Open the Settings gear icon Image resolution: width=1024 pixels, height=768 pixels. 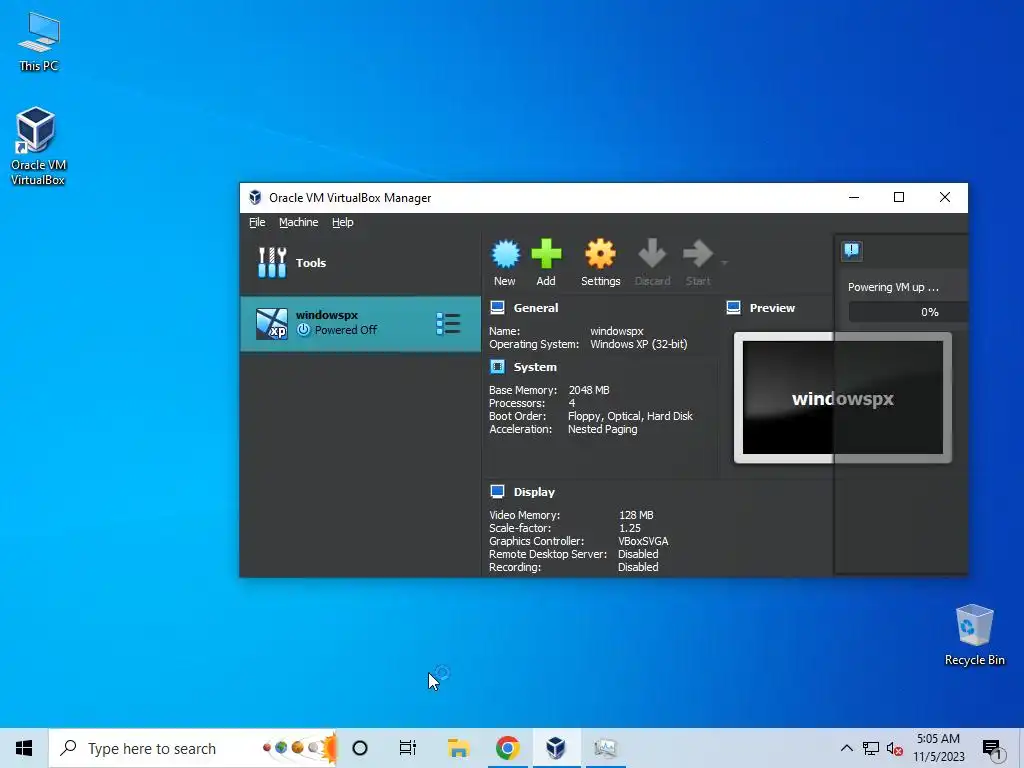coord(600,254)
